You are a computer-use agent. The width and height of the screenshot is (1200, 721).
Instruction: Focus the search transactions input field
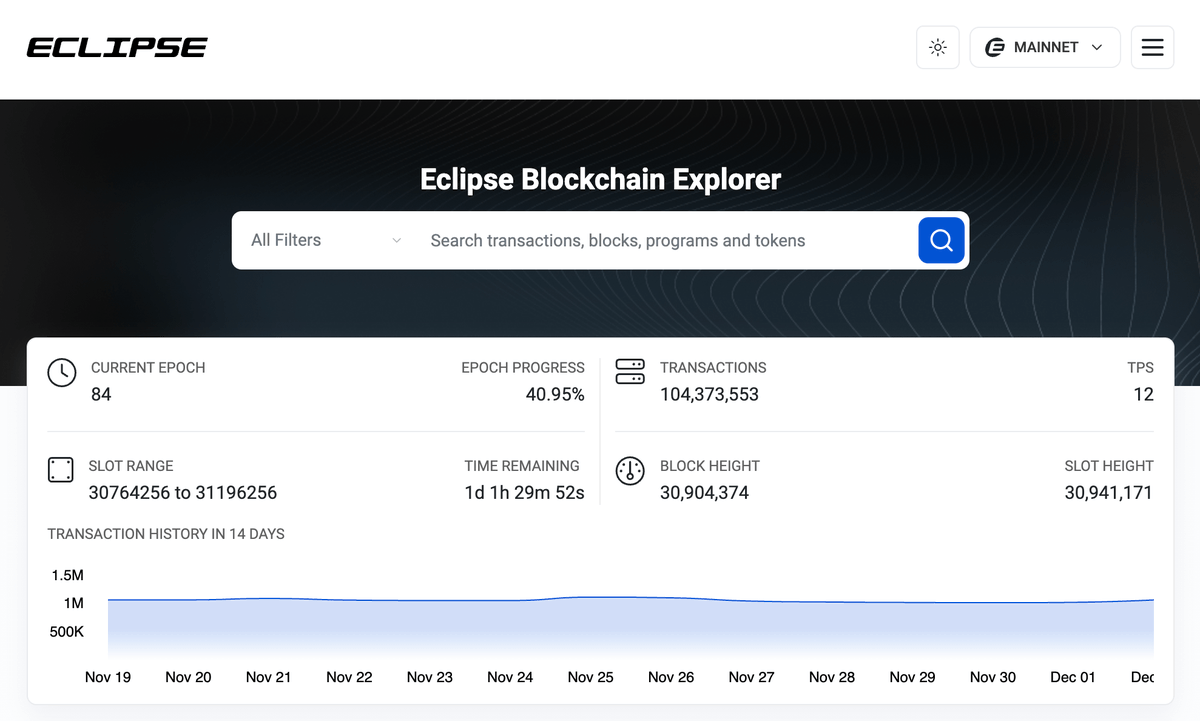(x=665, y=240)
